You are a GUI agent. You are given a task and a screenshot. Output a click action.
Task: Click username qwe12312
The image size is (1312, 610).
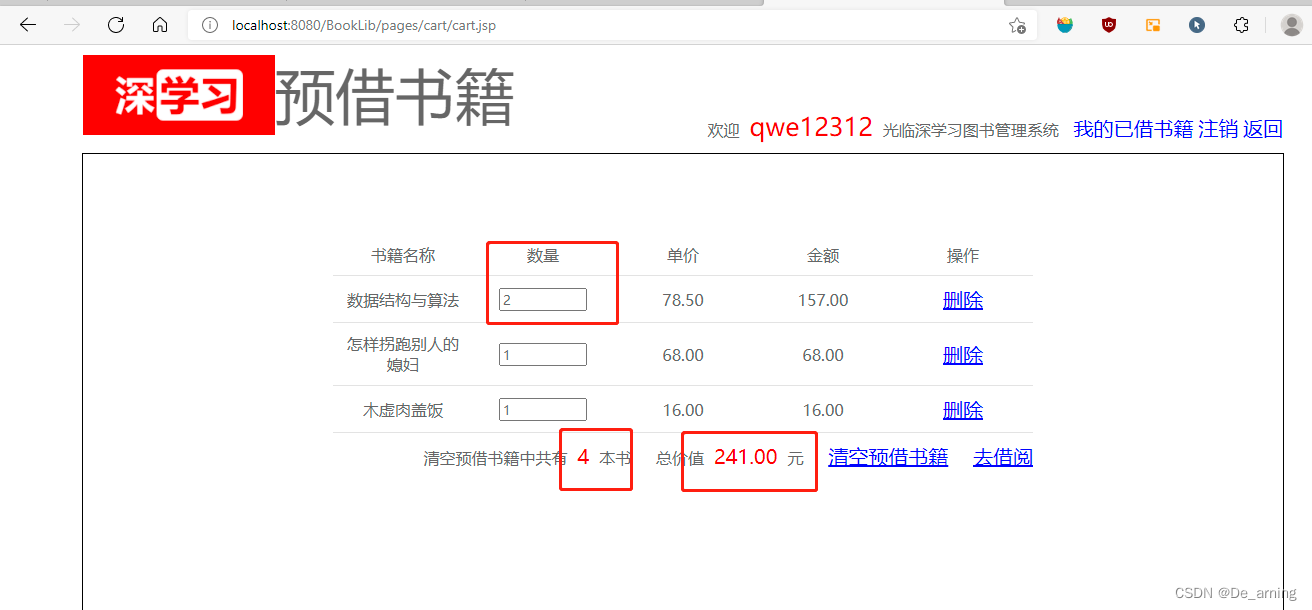click(811, 127)
